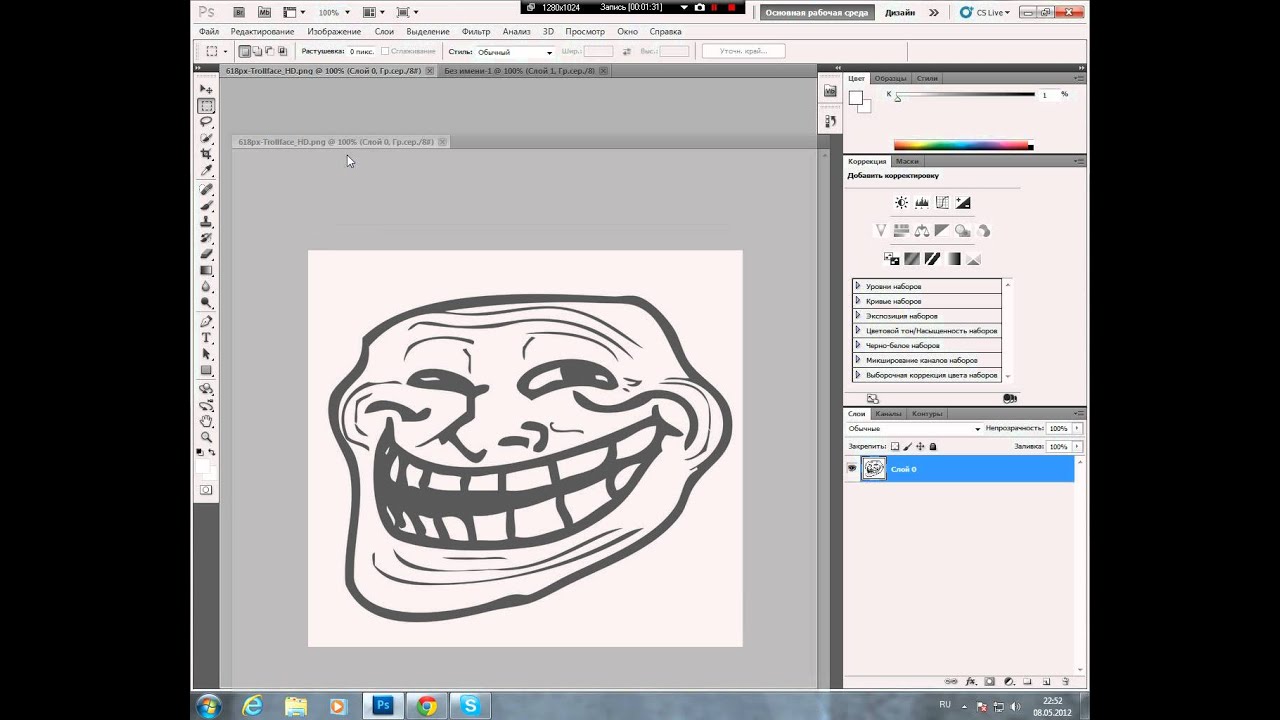Hide layer Слой 0 with eye icon

(x=852, y=468)
